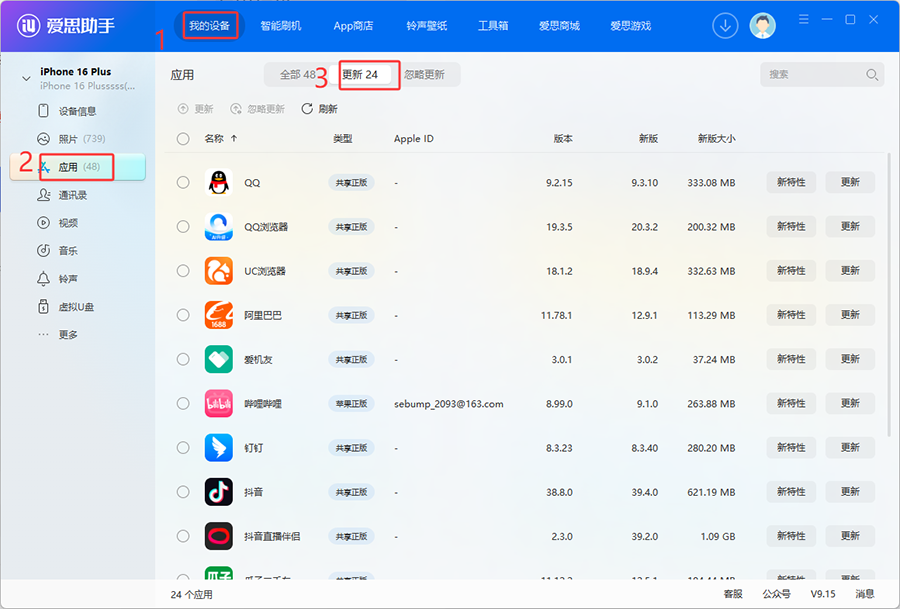
Task: Sort by 名称 column header arrow
Action: click(234, 138)
